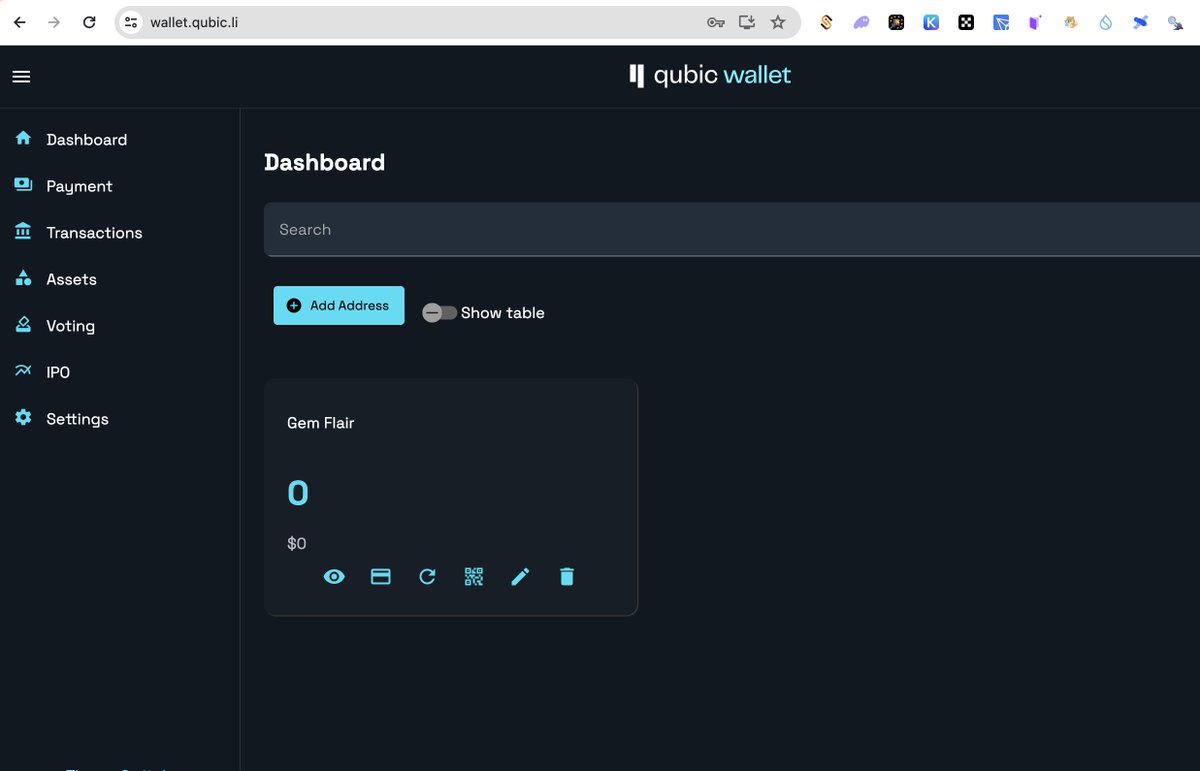
Task: Click the Show table label
Action: coord(503,313)
